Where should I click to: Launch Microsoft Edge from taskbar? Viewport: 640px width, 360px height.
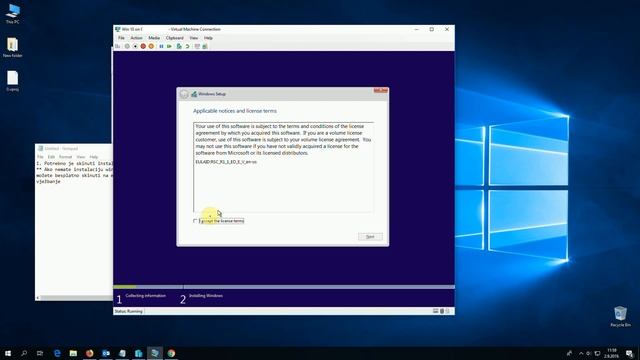click(x=57, y=353)
